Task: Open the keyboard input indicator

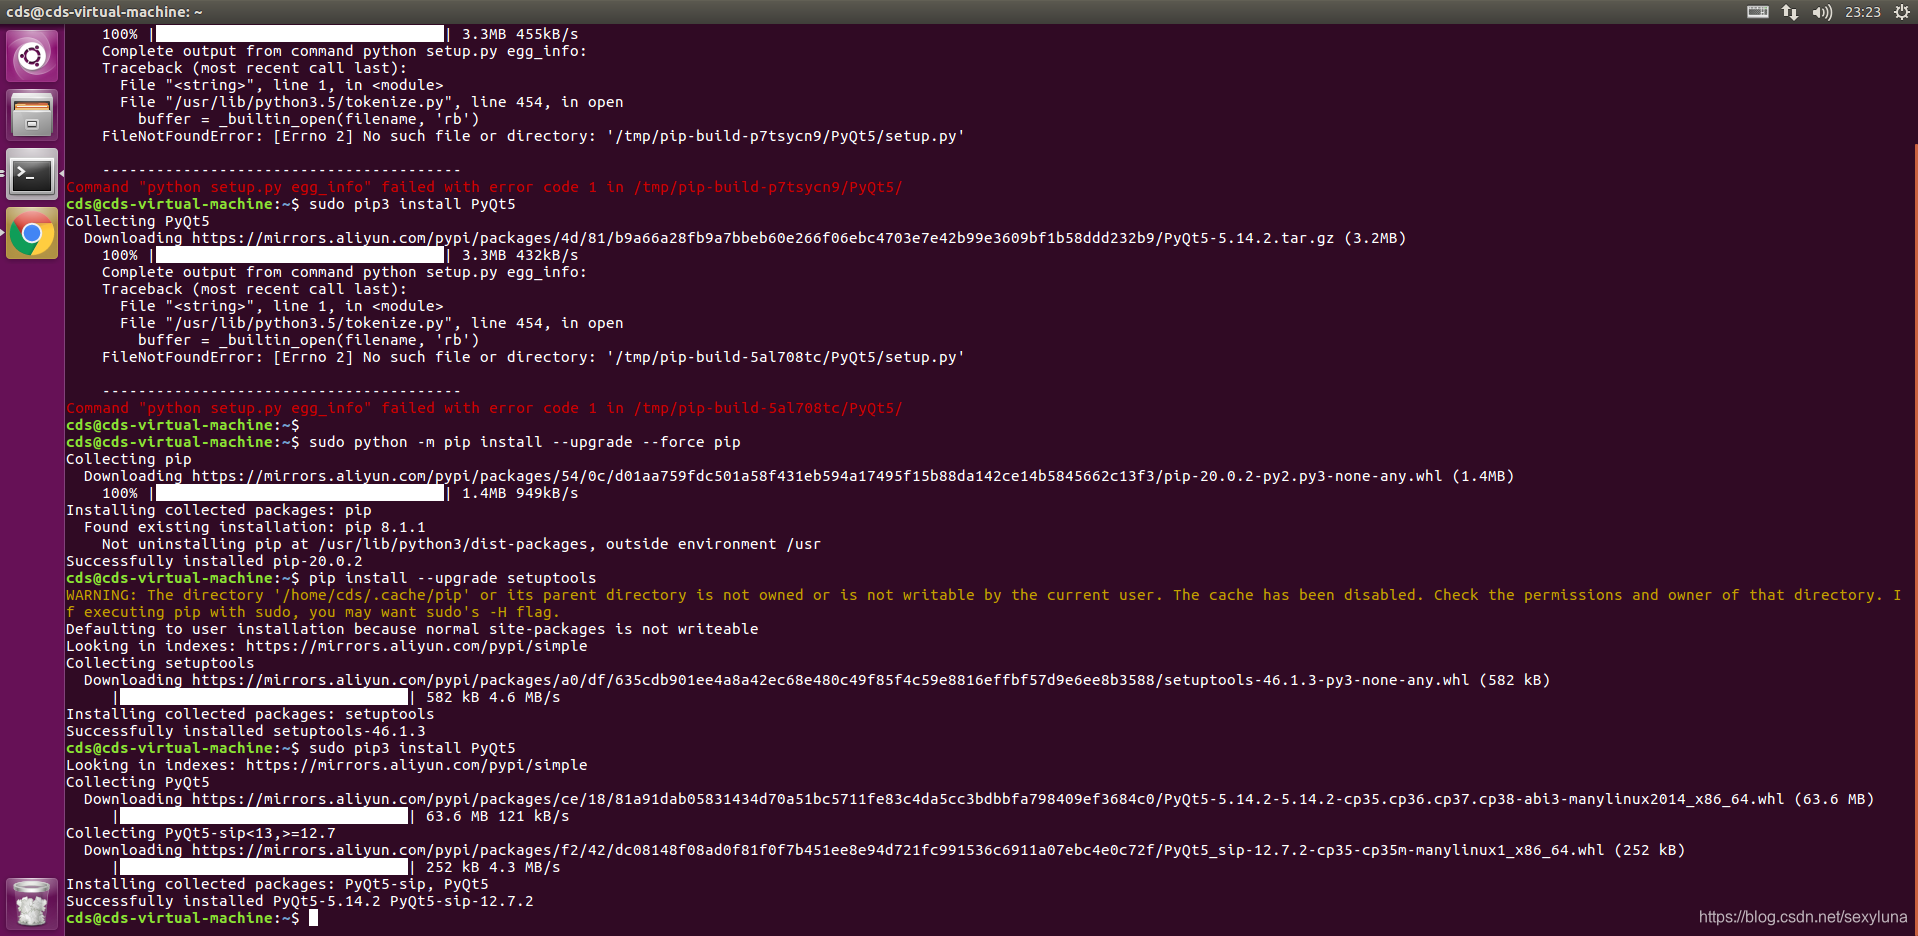Action: pyautogui.click(x=1757, y=12)
